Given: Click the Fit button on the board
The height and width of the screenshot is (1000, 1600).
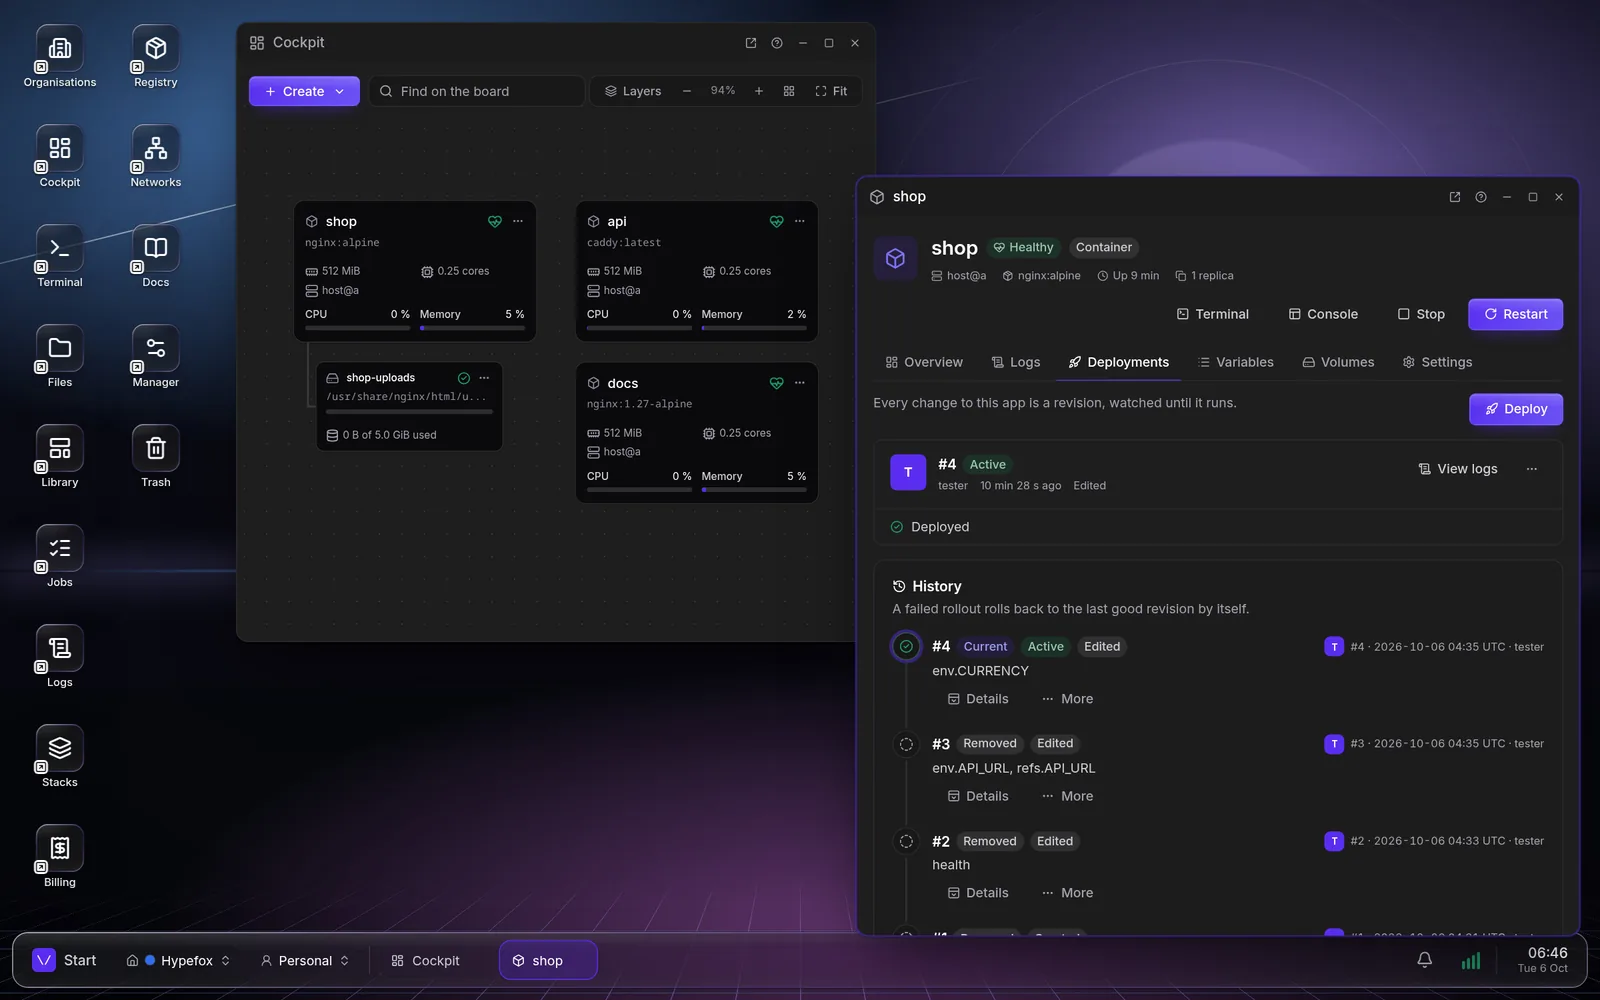Looking at the screenshot, I should [x=831, y=91].
